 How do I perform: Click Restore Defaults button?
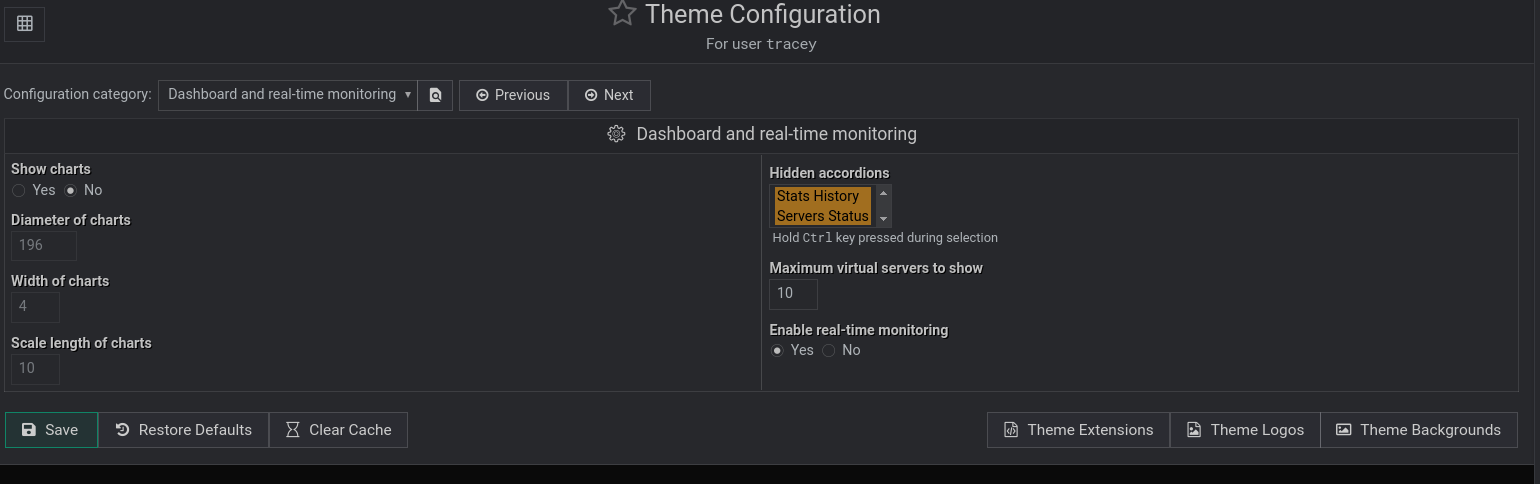[x=183, y=430]
